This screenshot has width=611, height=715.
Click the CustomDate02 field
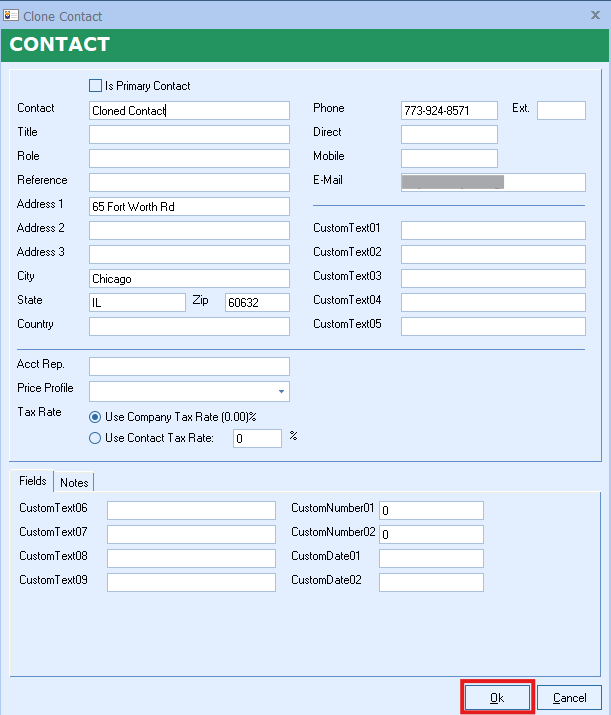coord(431,582)
